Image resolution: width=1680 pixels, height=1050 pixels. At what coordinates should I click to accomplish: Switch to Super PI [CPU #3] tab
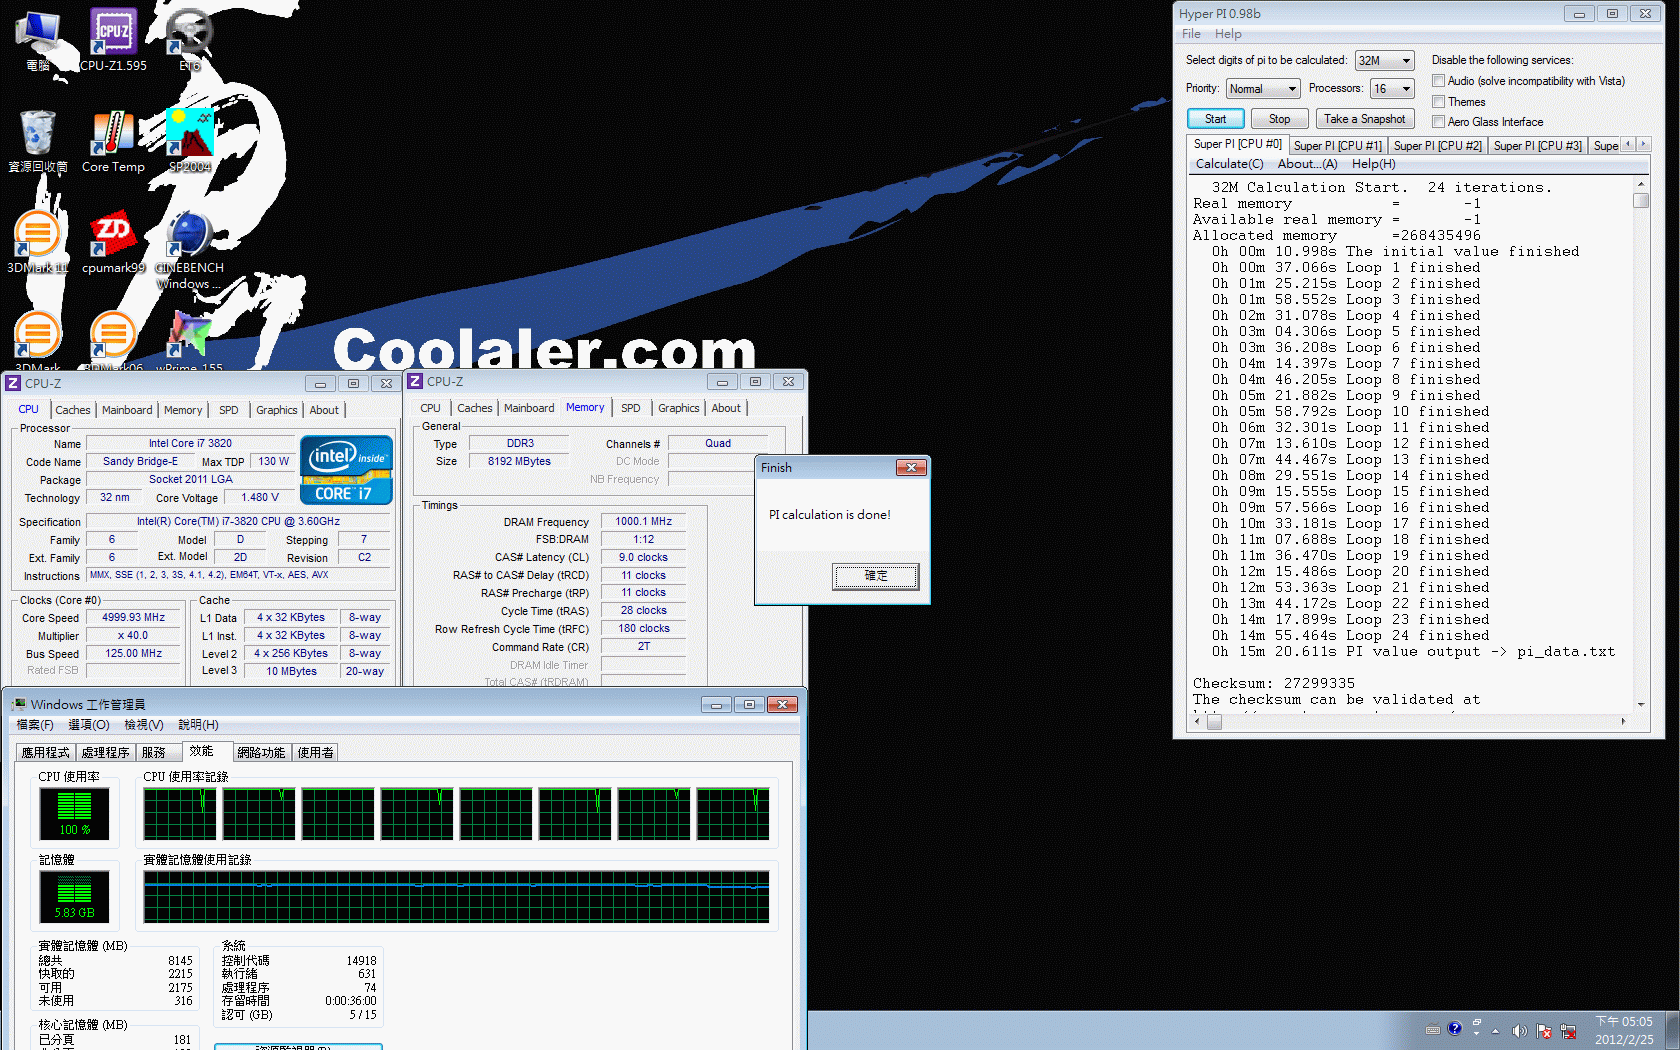[1537, 146]
